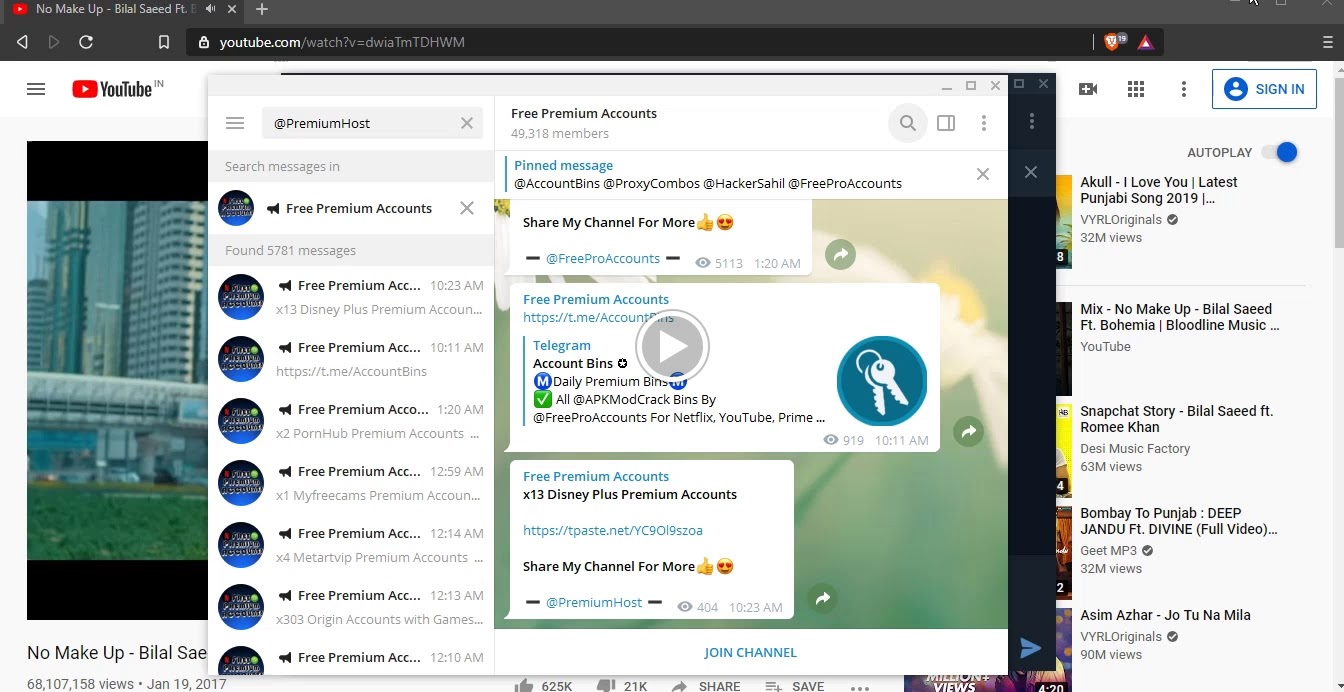This screenshot has width=1344, height=692.
Task: Dismiss the pinned message bar
Action: [x=983, y=174]
